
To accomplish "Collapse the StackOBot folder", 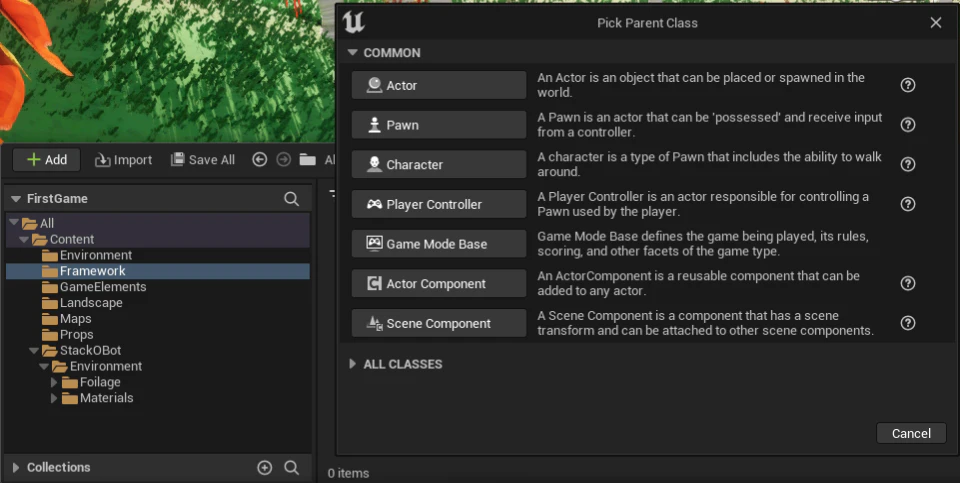I will (34, 351).
